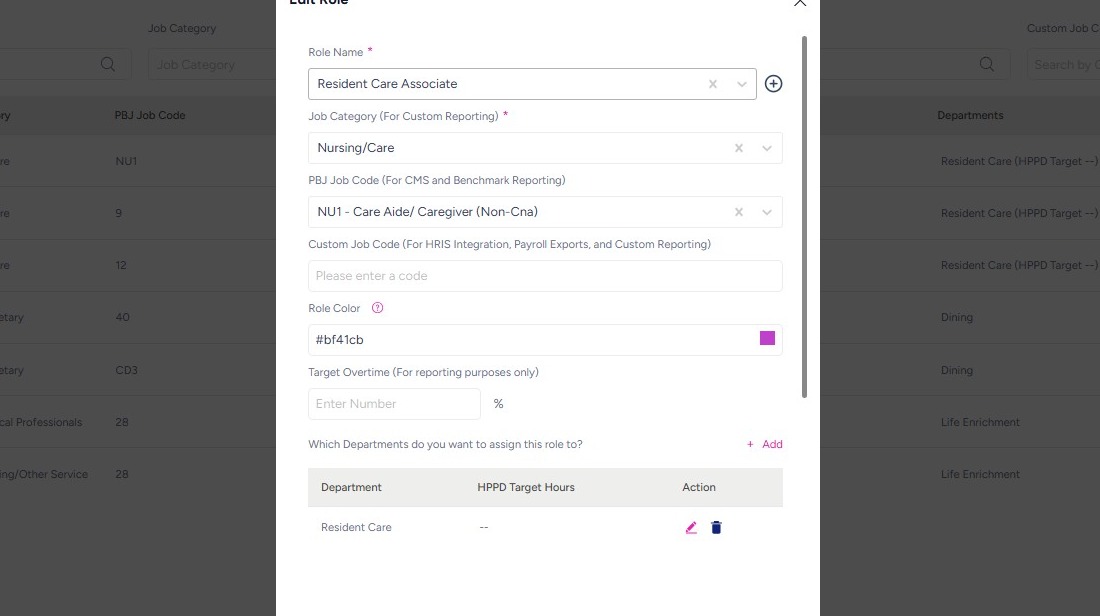The image size is (1100, 616).
Task: Click the Job Category search field in background
Action: [210, 65]
